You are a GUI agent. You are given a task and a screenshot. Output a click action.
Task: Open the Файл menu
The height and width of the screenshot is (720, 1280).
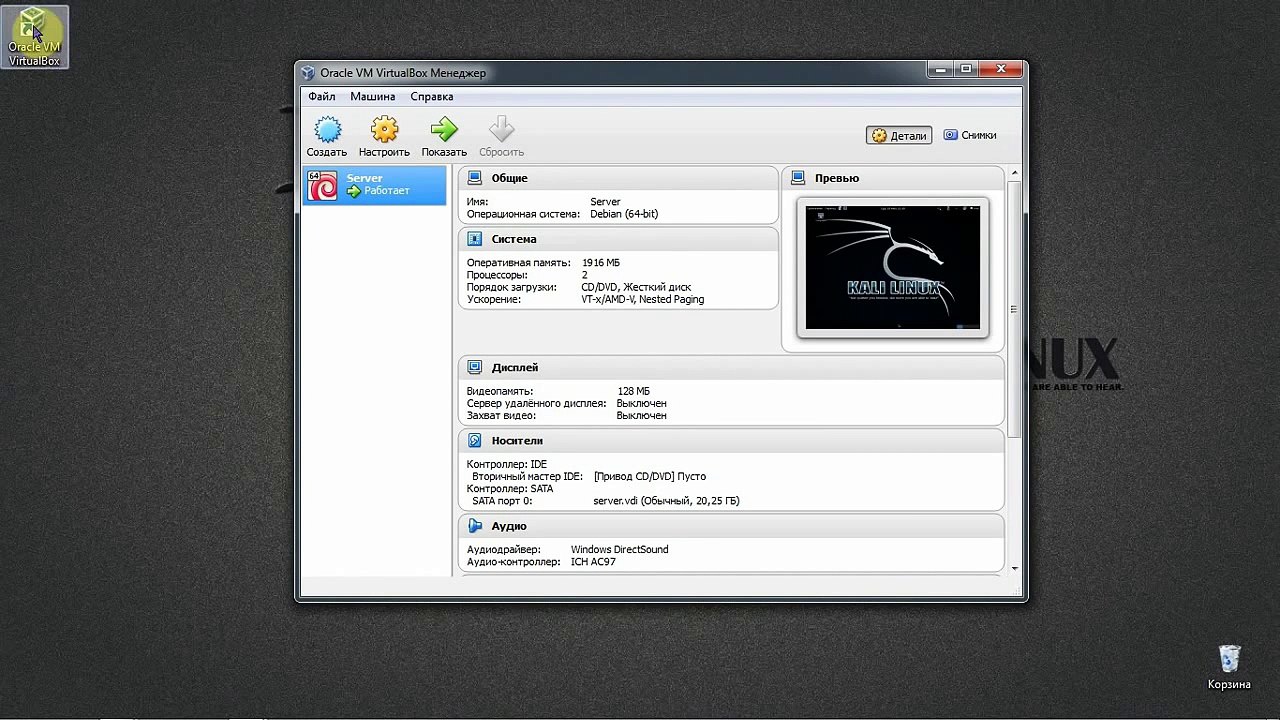click(x=322, y=97)
